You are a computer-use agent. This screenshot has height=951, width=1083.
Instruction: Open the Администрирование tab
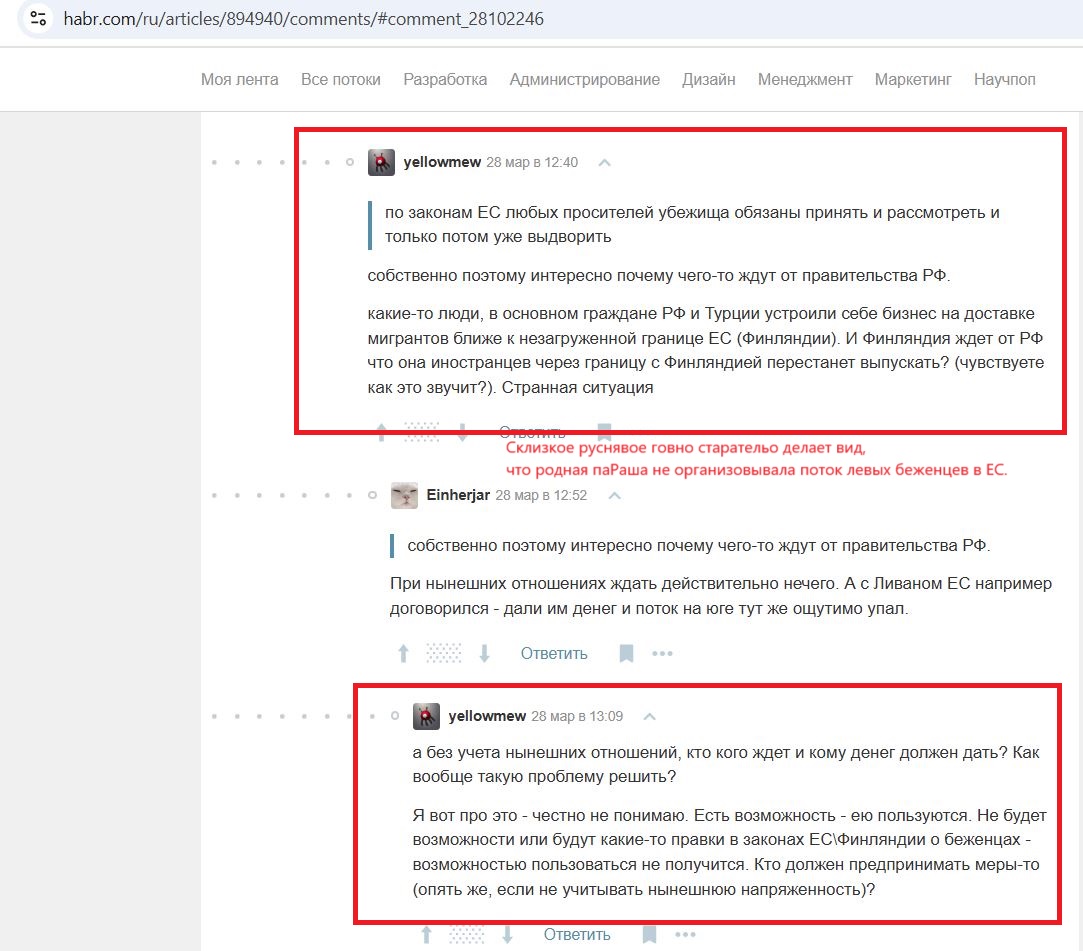(x=584, y=79)
